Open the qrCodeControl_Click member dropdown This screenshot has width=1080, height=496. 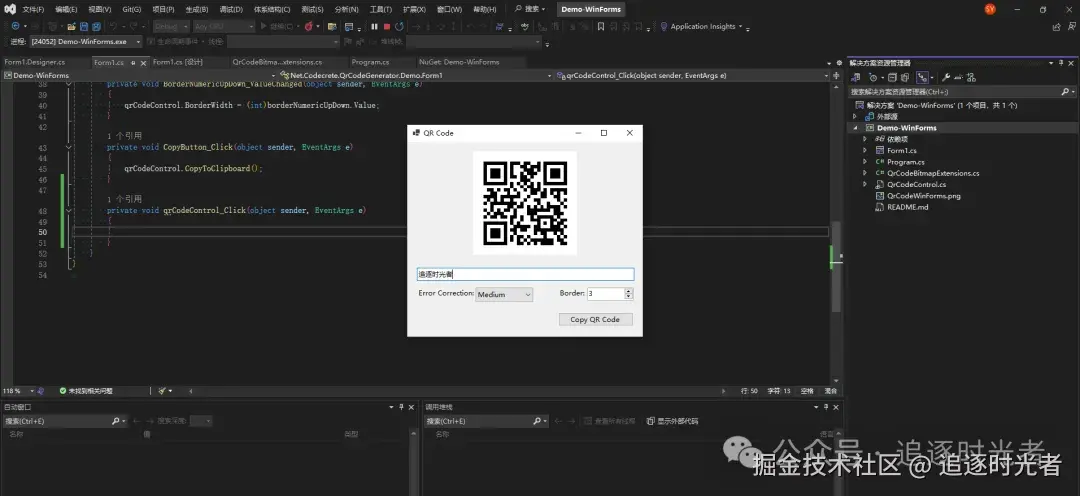point(691,76)
